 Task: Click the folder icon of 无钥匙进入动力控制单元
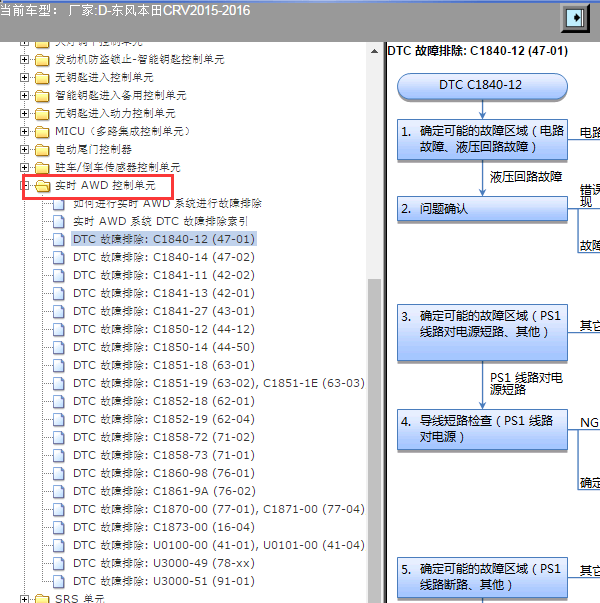click(x=42, y=114)
